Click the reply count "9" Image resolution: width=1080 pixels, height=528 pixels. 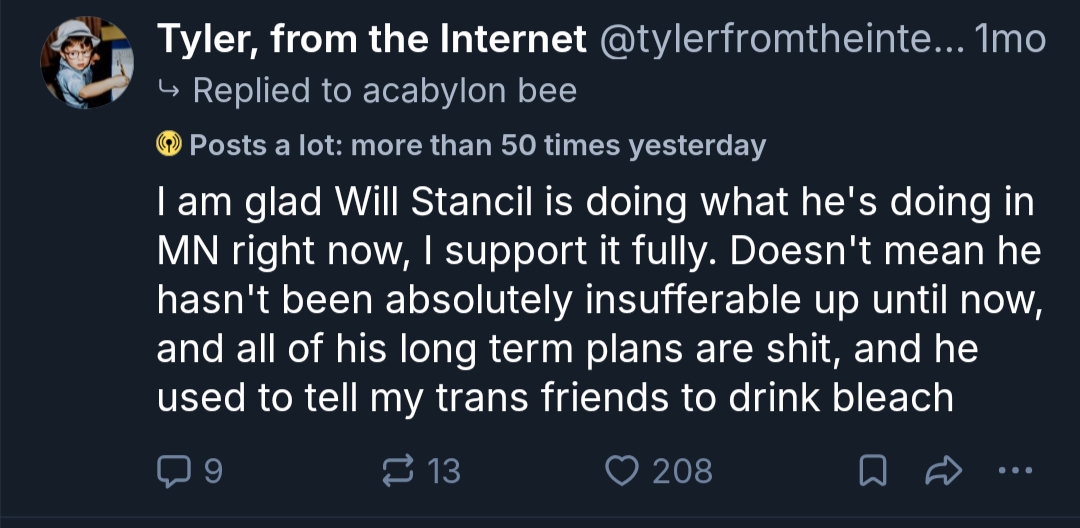click(x=211, y=470)
